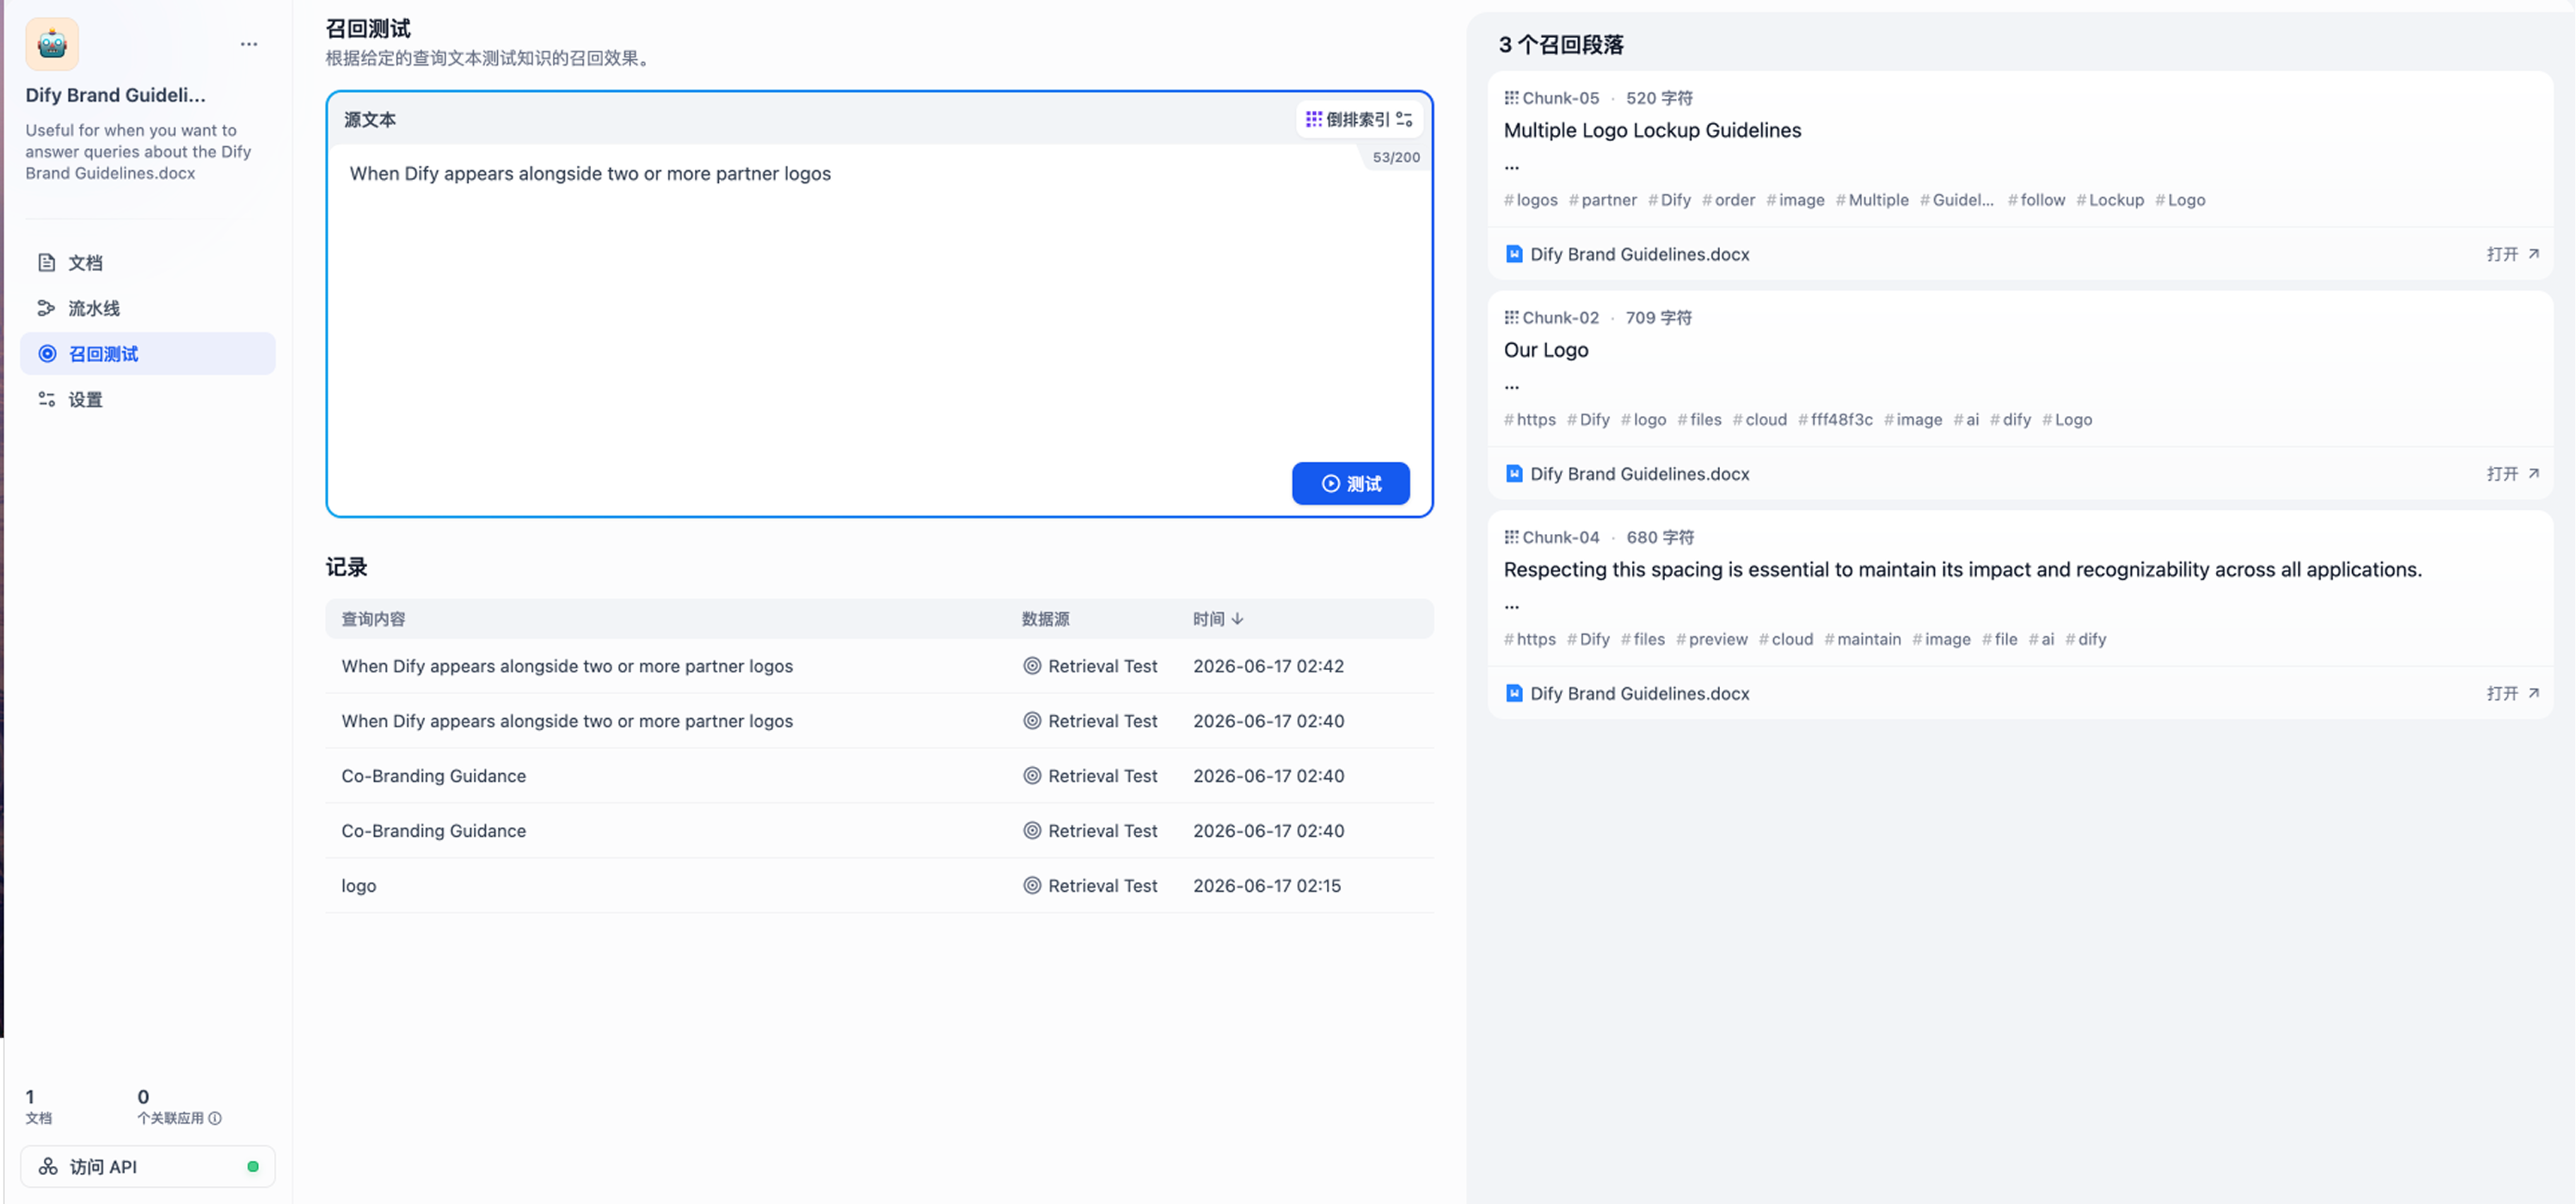The height and width of the screenshot is (1204, 2576).
Task: Click the #Multiple keyword tag
Action: [1872, 200]
